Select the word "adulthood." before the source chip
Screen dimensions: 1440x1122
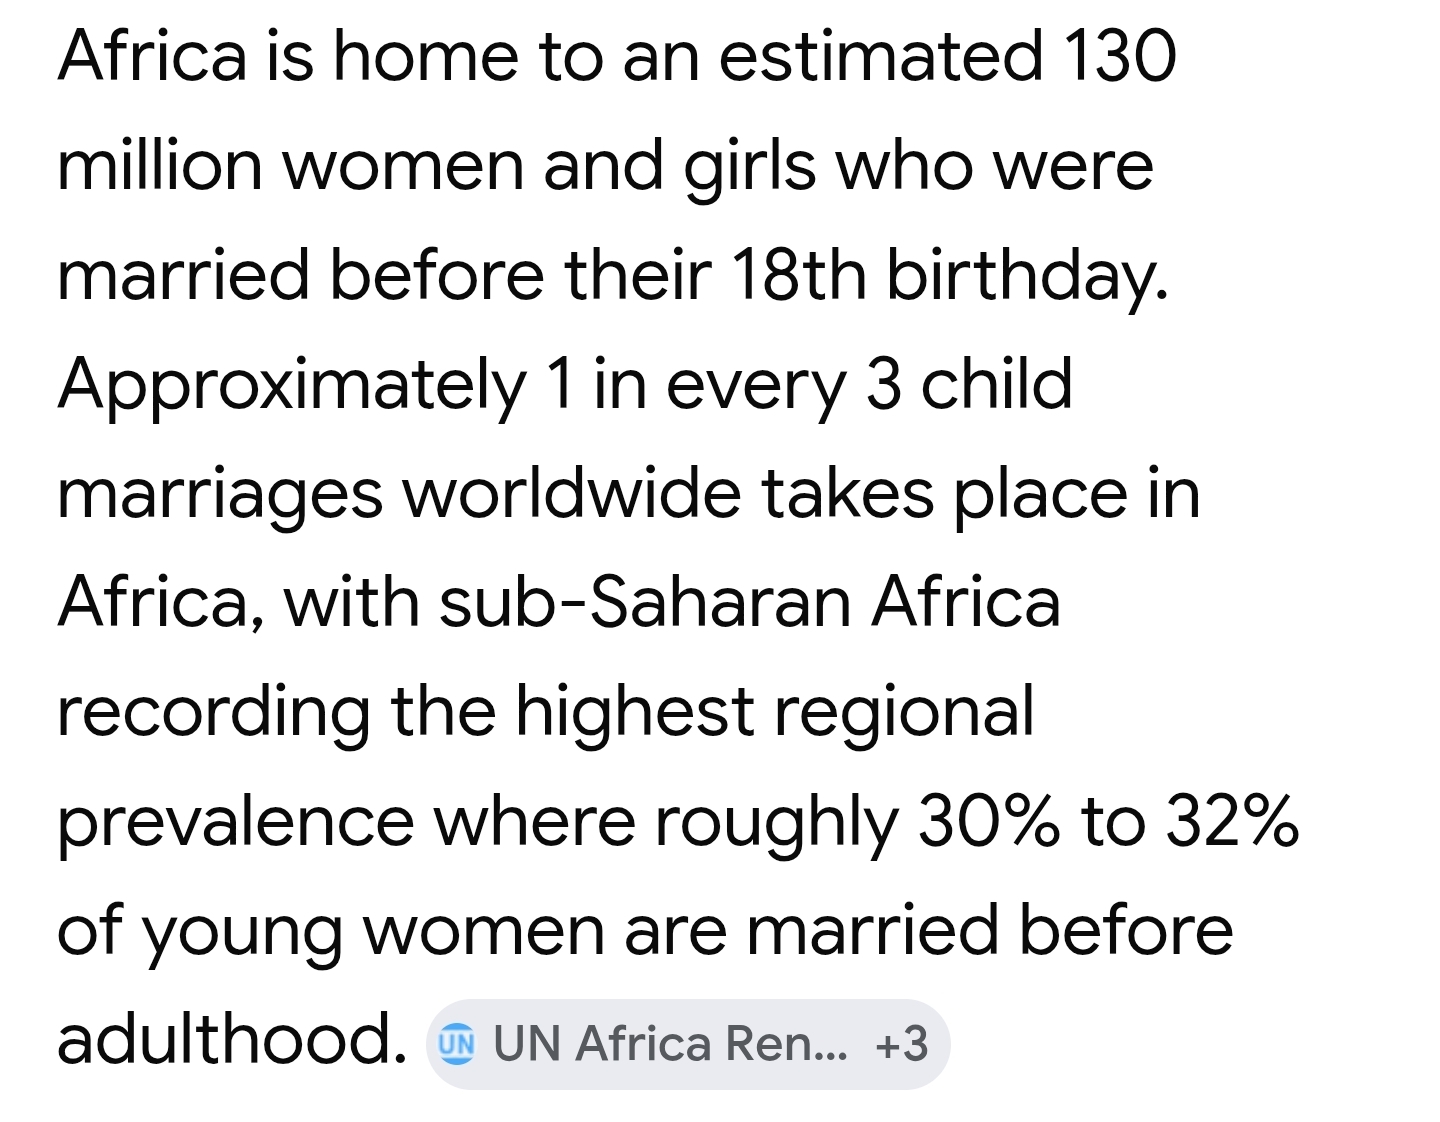click(232, 1038)
